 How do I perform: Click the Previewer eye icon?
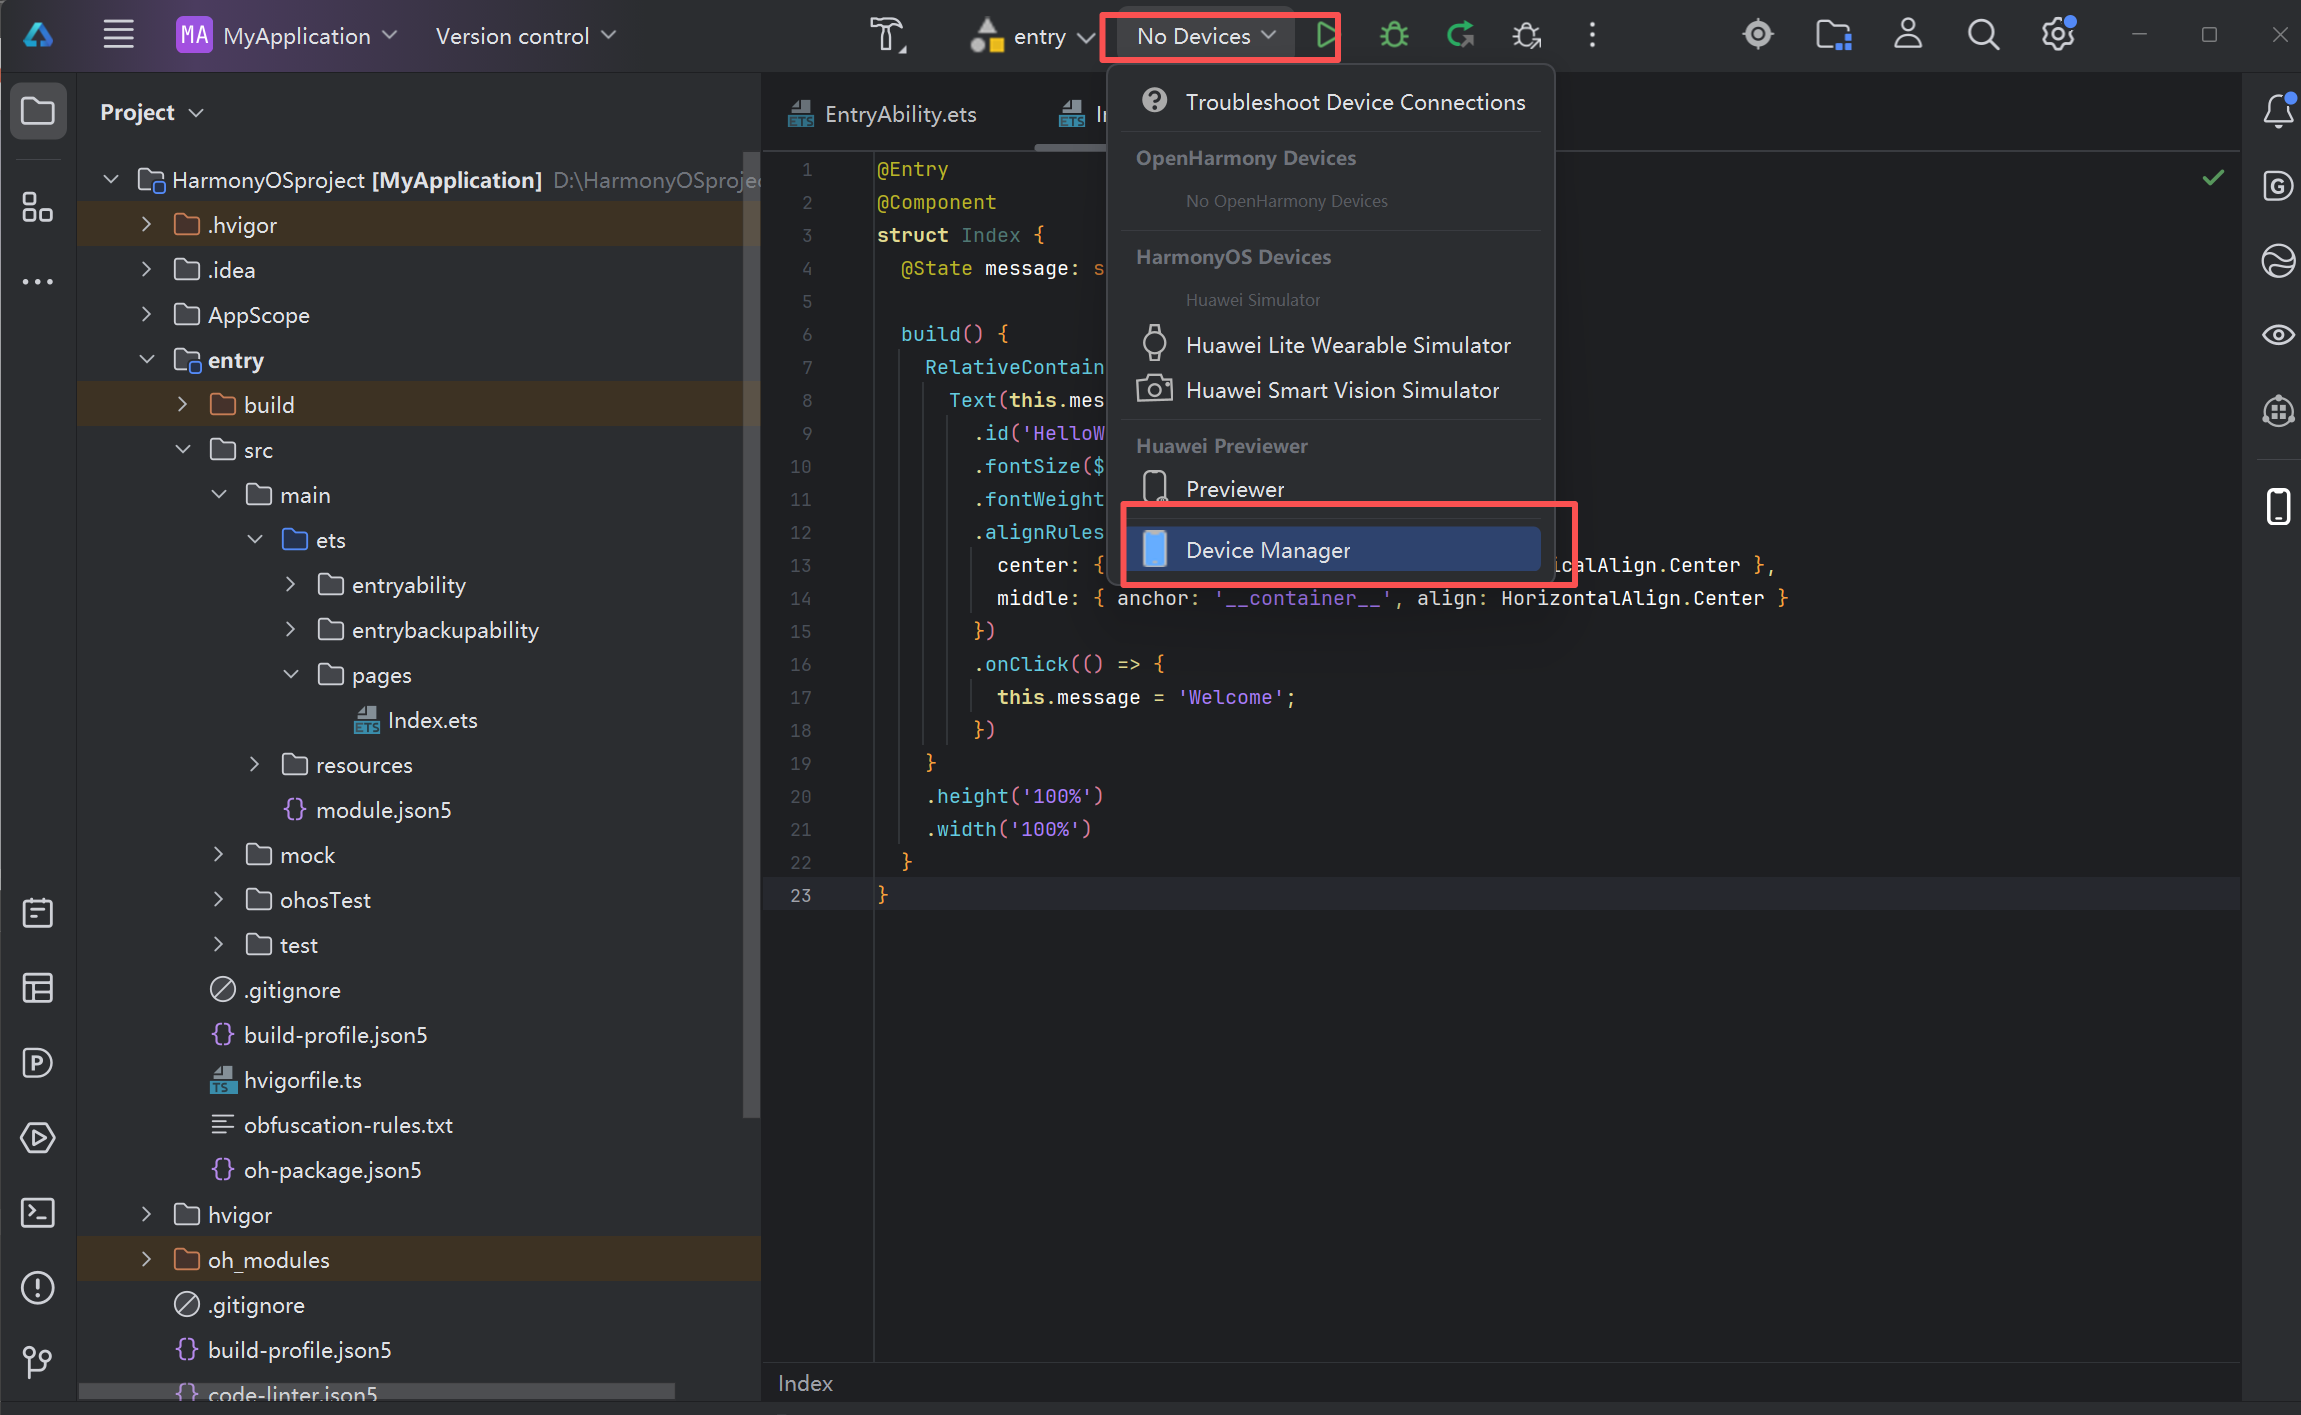[2278, 335]
